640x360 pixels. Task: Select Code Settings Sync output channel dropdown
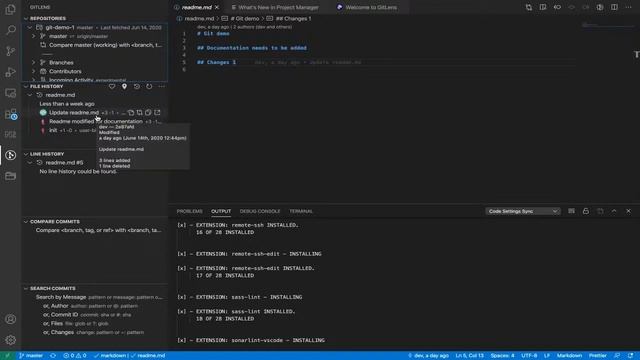[x=522, y=211]
